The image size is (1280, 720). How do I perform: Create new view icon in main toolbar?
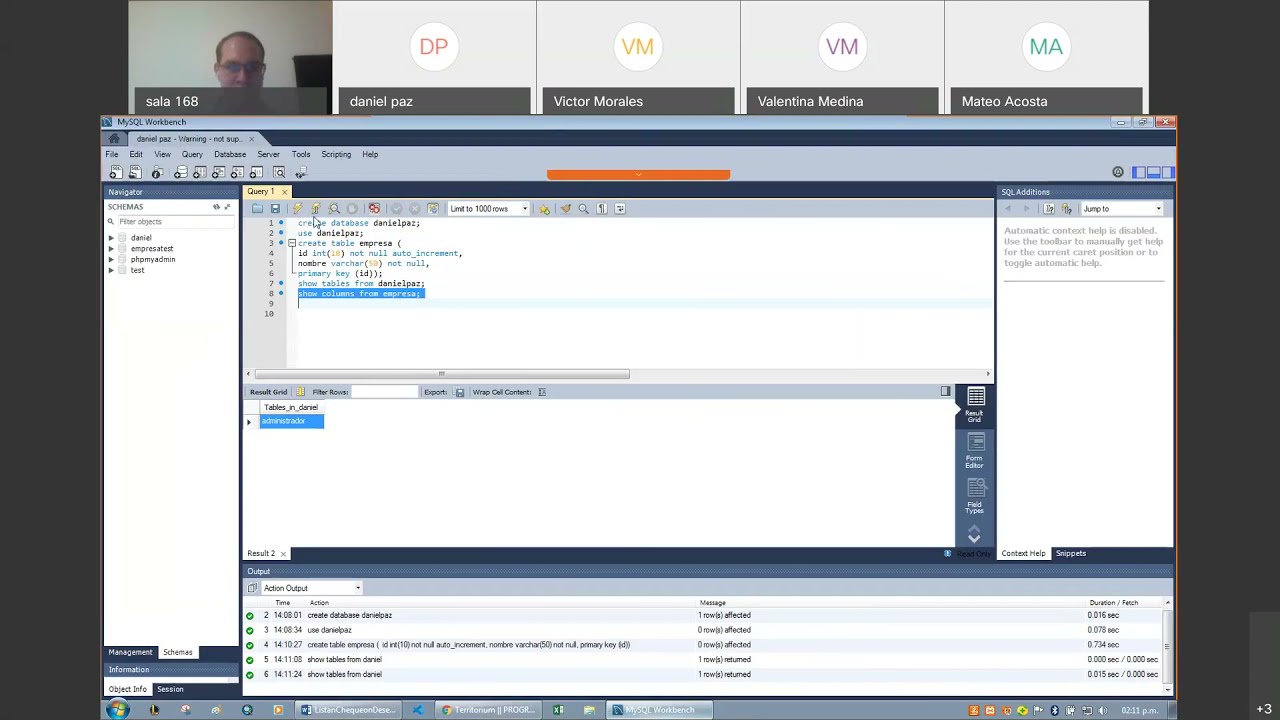218,173
